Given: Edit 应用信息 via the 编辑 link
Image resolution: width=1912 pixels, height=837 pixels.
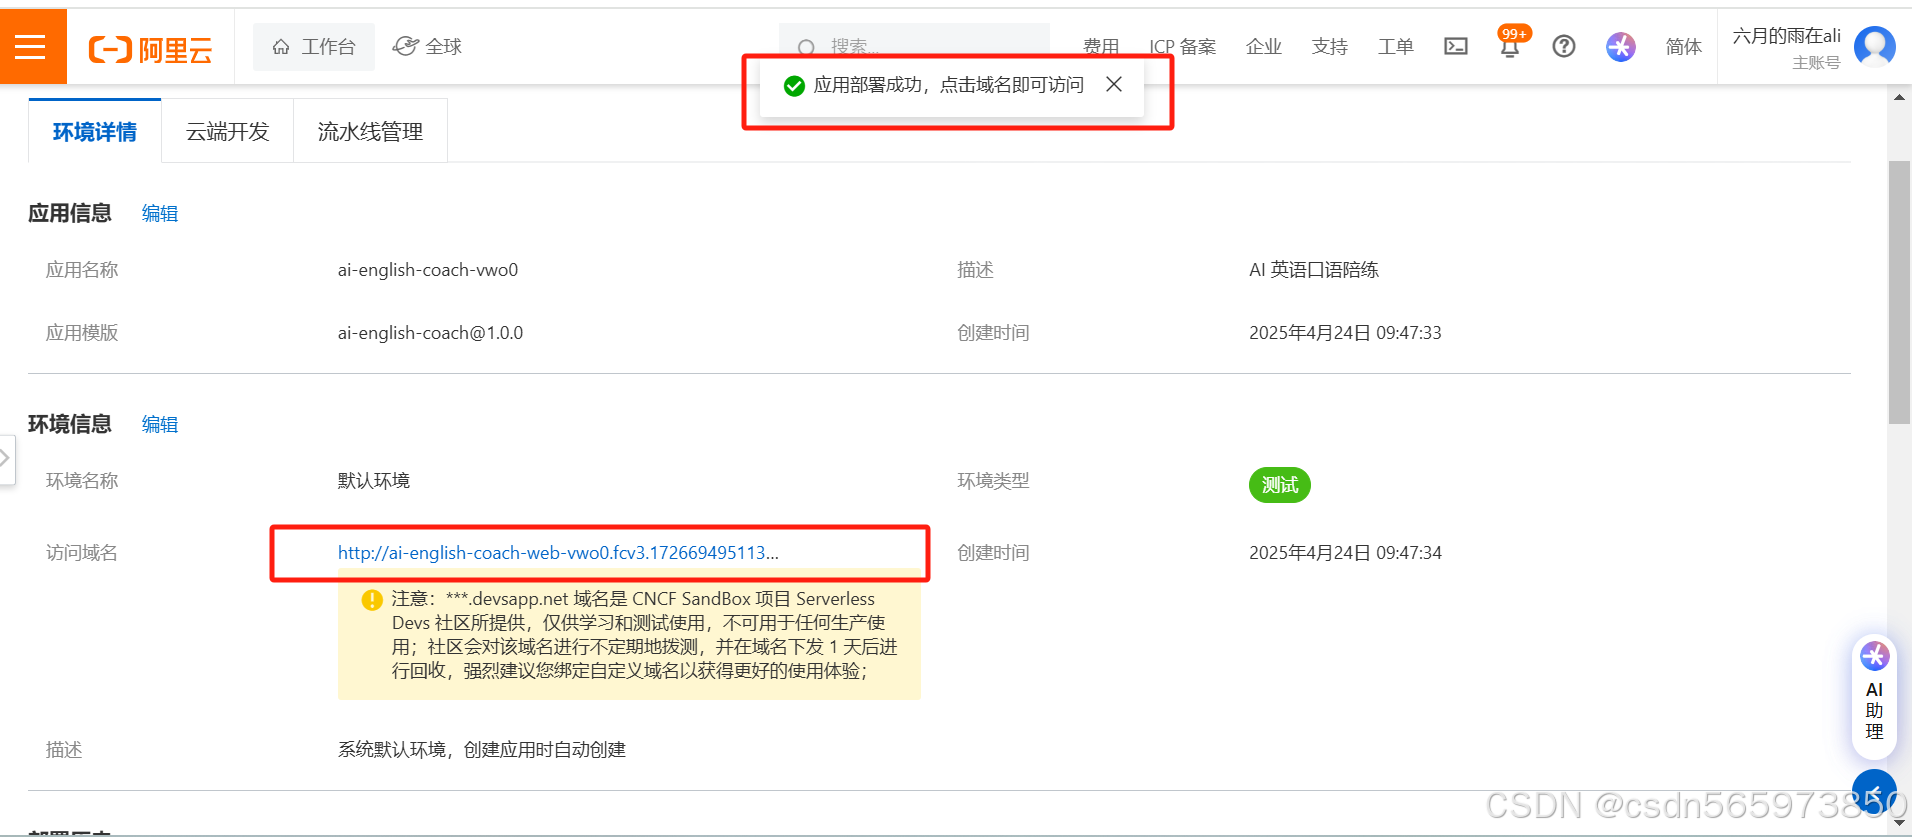Looking at the screenshot, I should (x=160, y=213).
